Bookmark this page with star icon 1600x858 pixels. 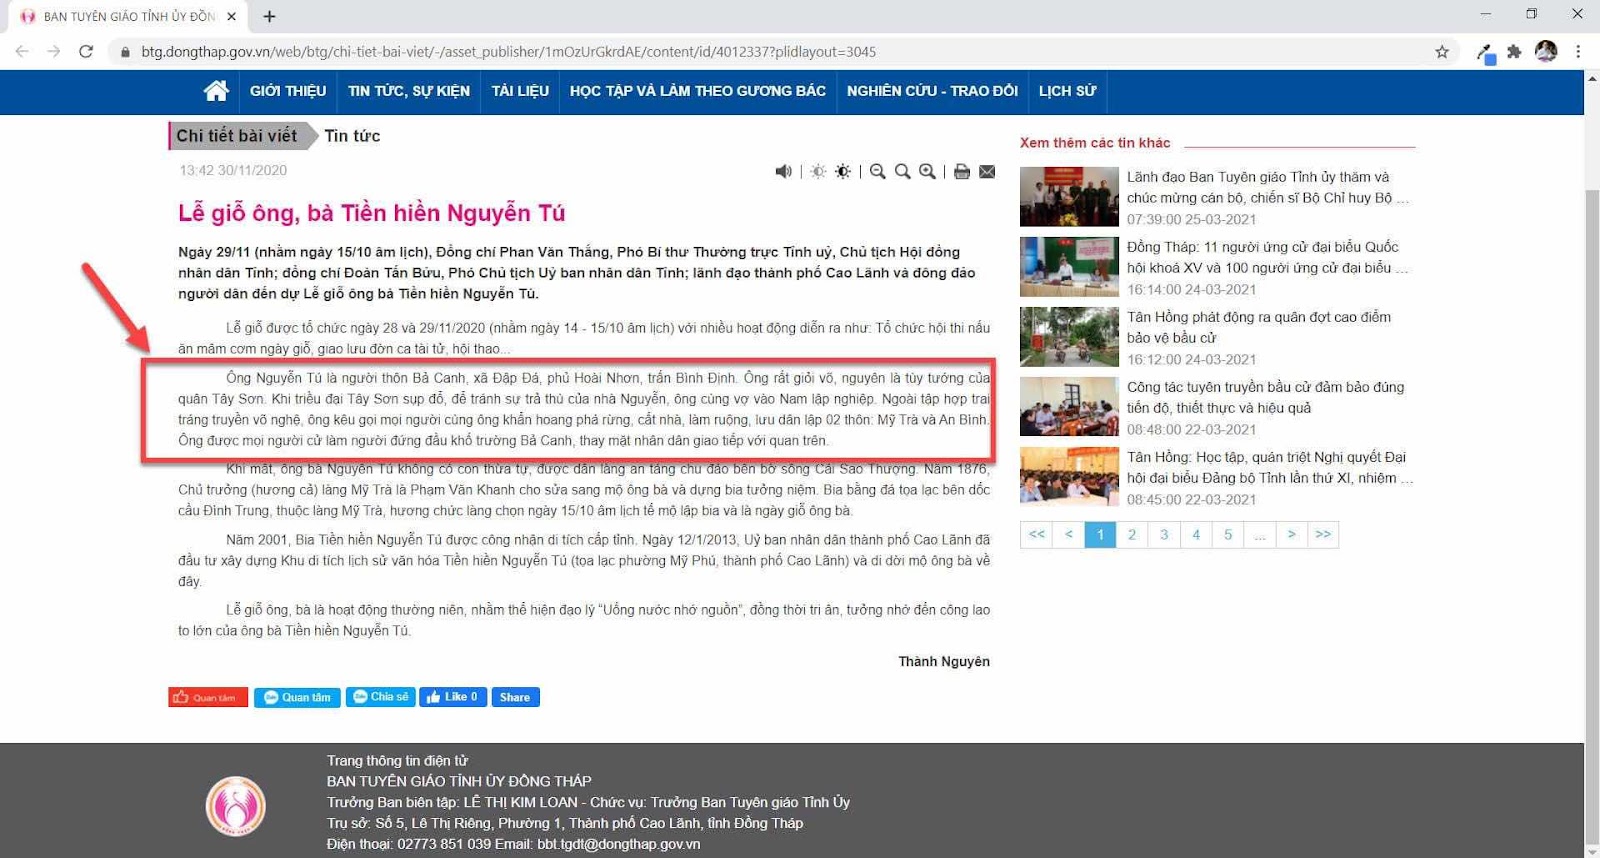point(1442,52)
